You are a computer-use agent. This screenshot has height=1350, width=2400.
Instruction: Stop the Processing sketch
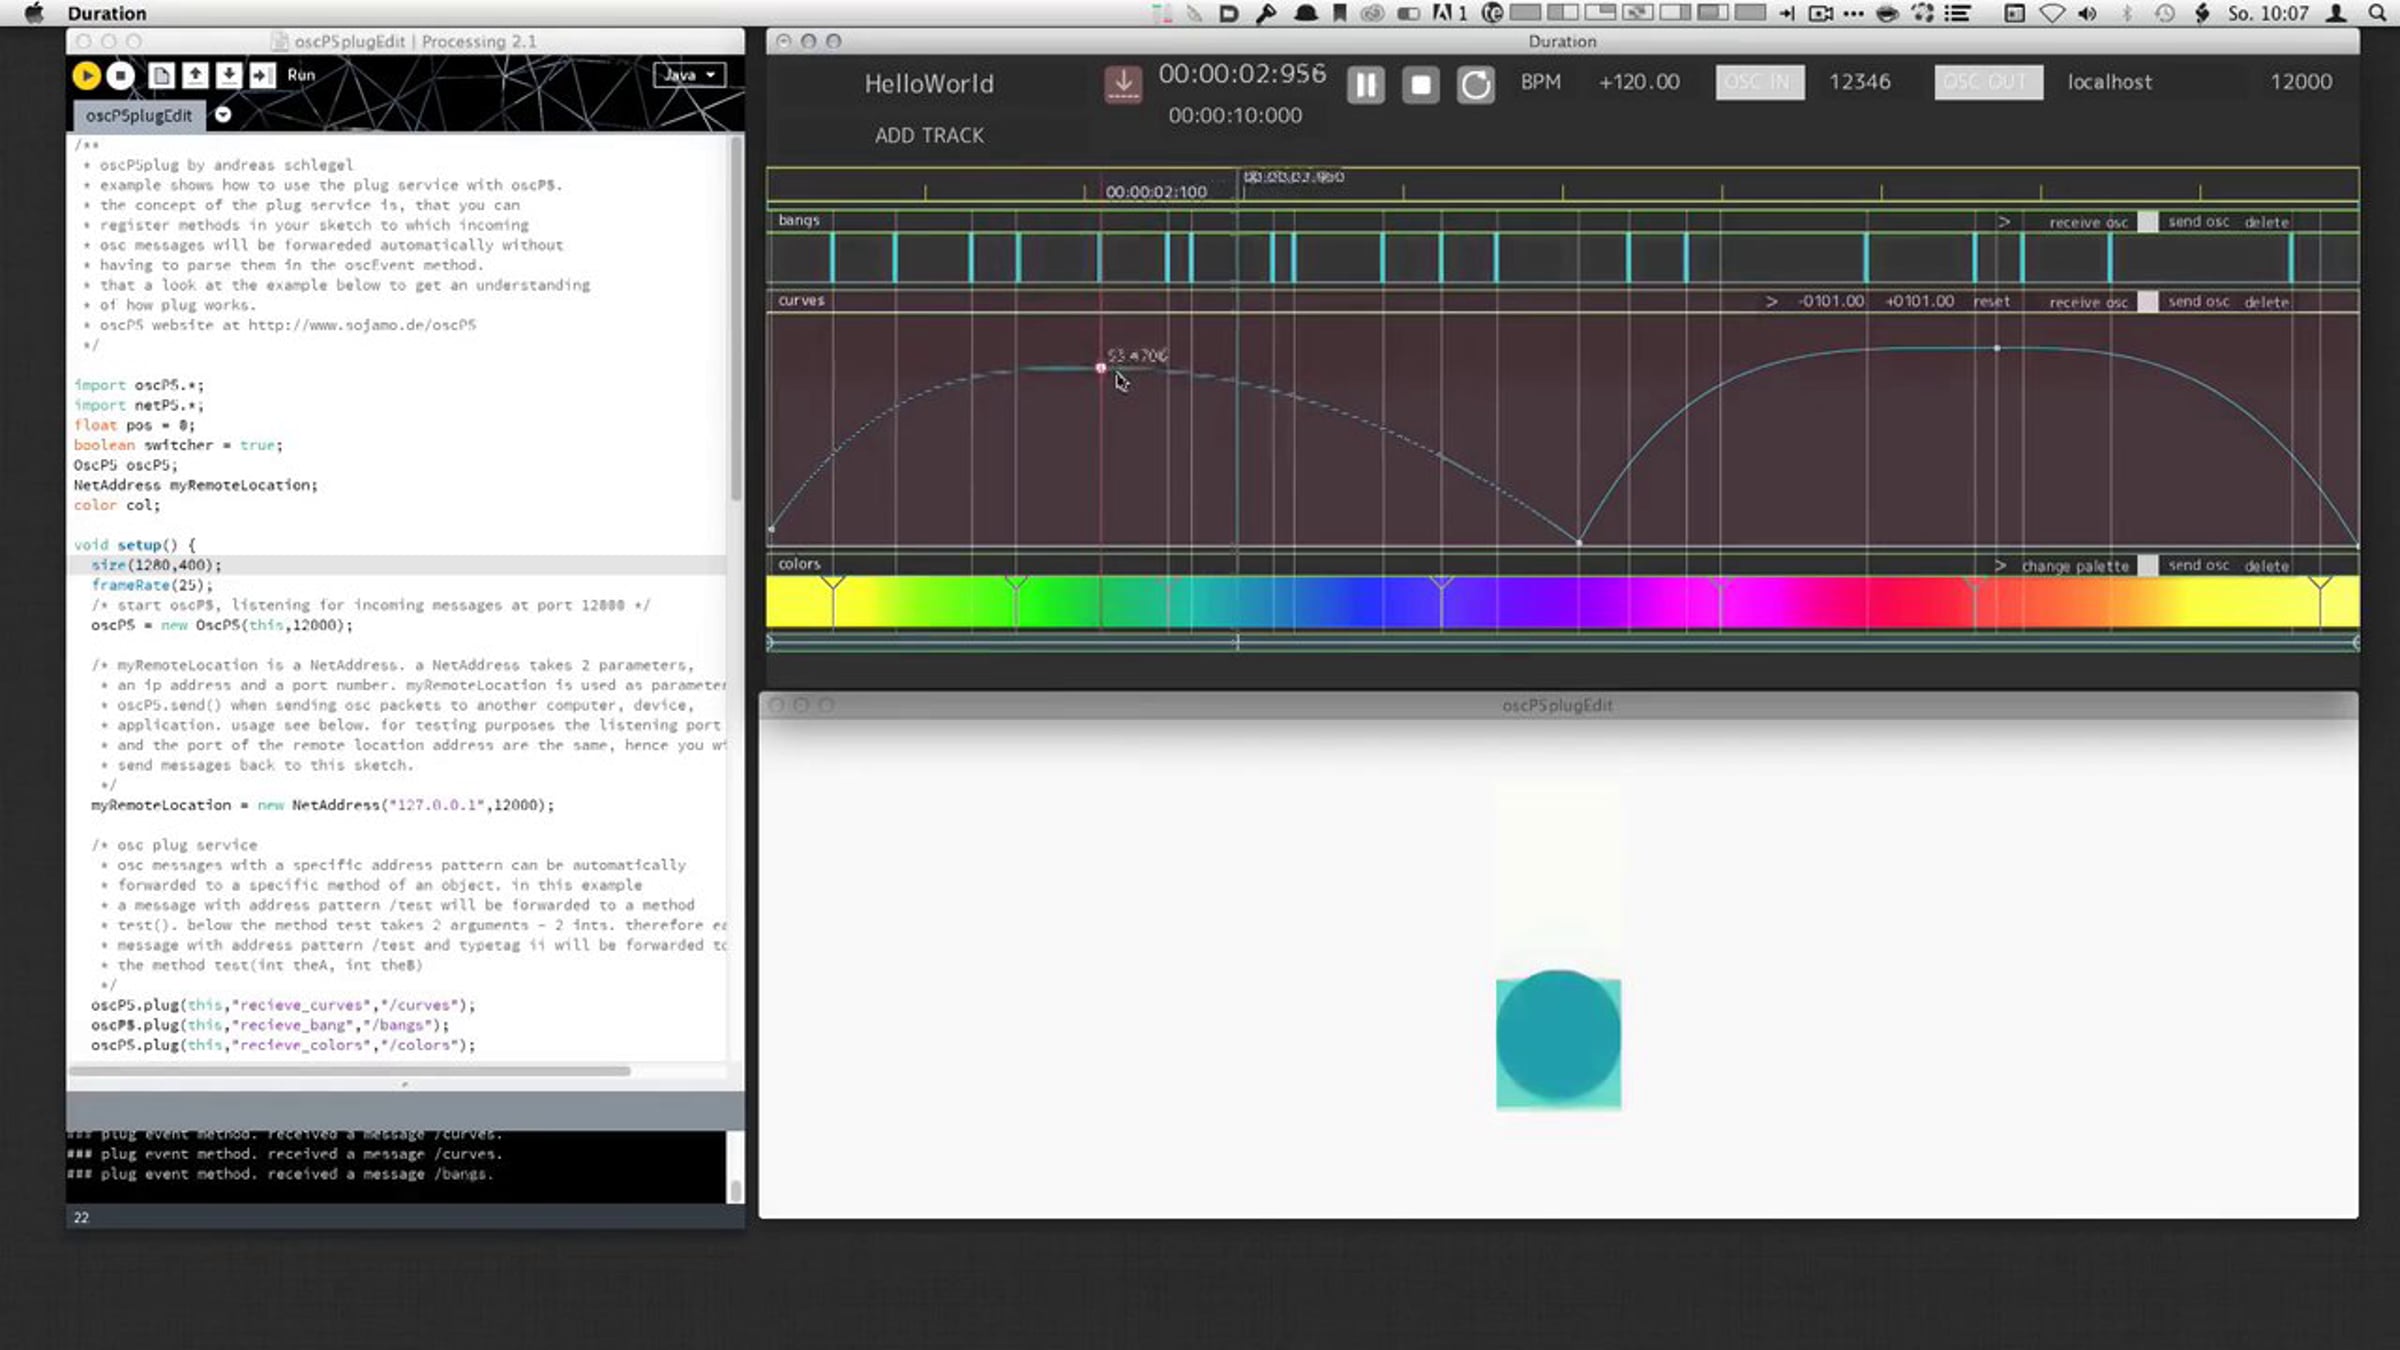coord(121,75)
